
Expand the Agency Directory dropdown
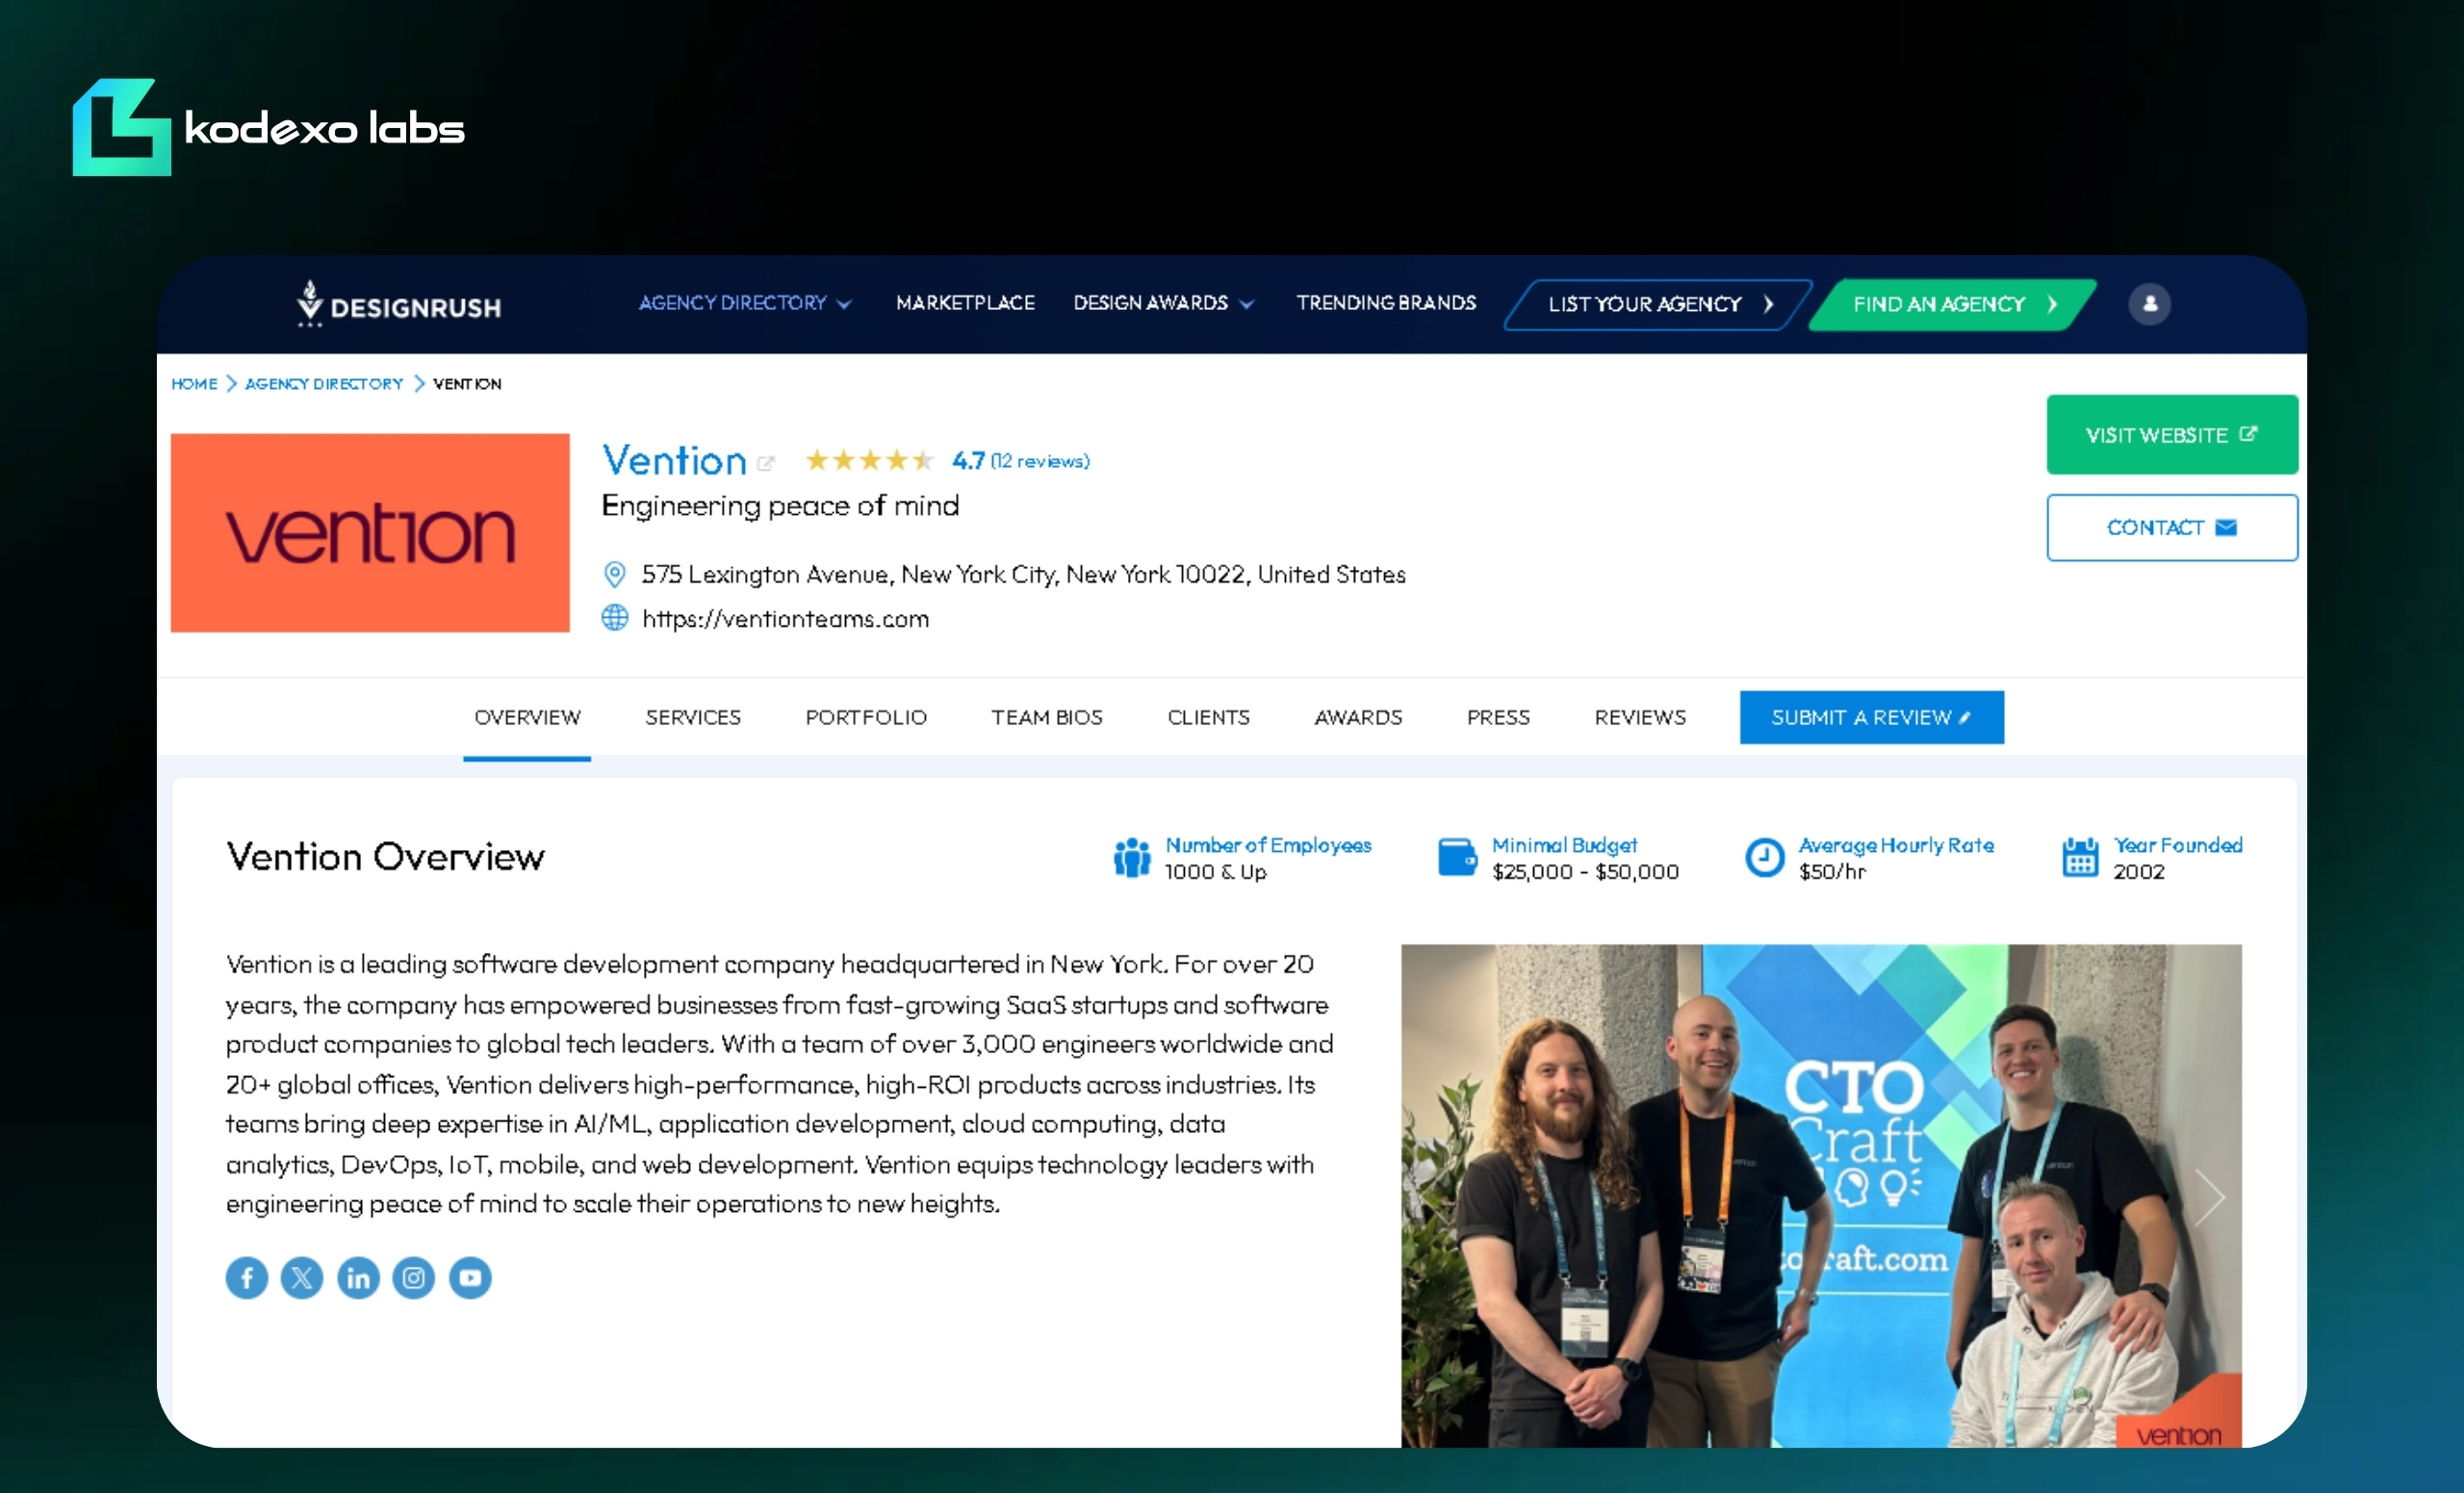745,303
